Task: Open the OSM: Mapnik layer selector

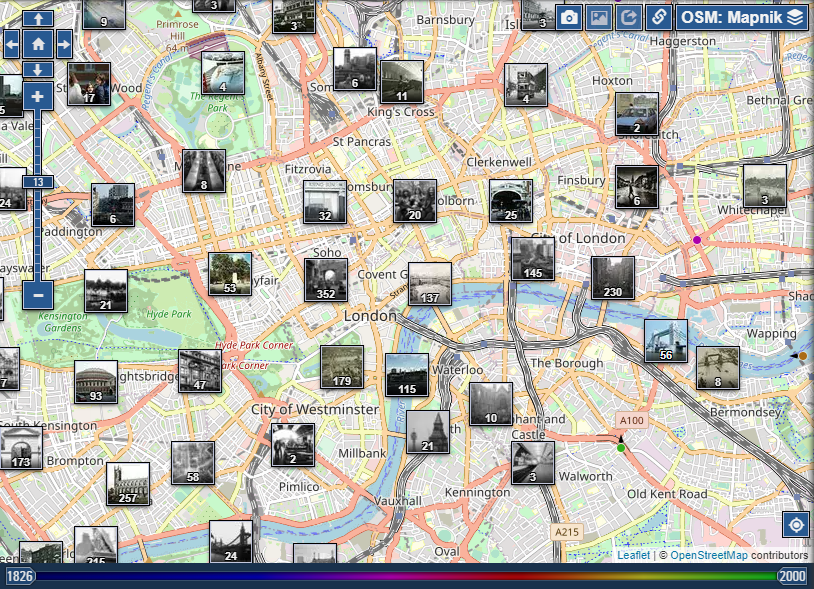Action: coord(742,17)
